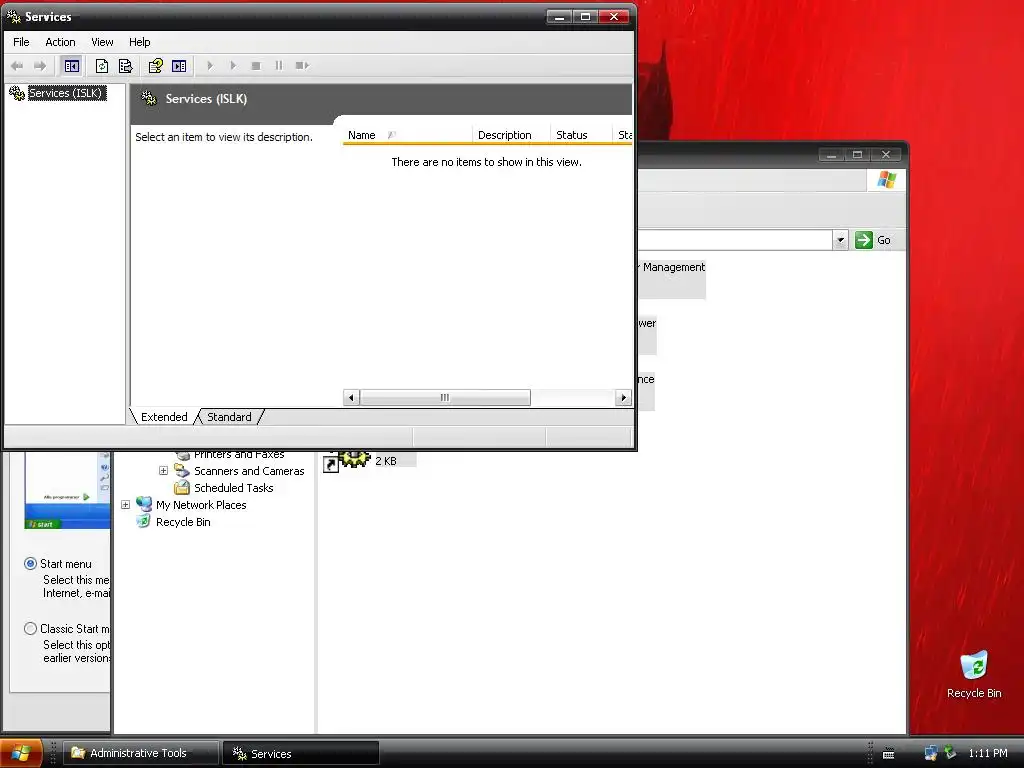
Task: Maximize the Administrative Tools window
Action: pyautogui.click(x=857, y=155)
